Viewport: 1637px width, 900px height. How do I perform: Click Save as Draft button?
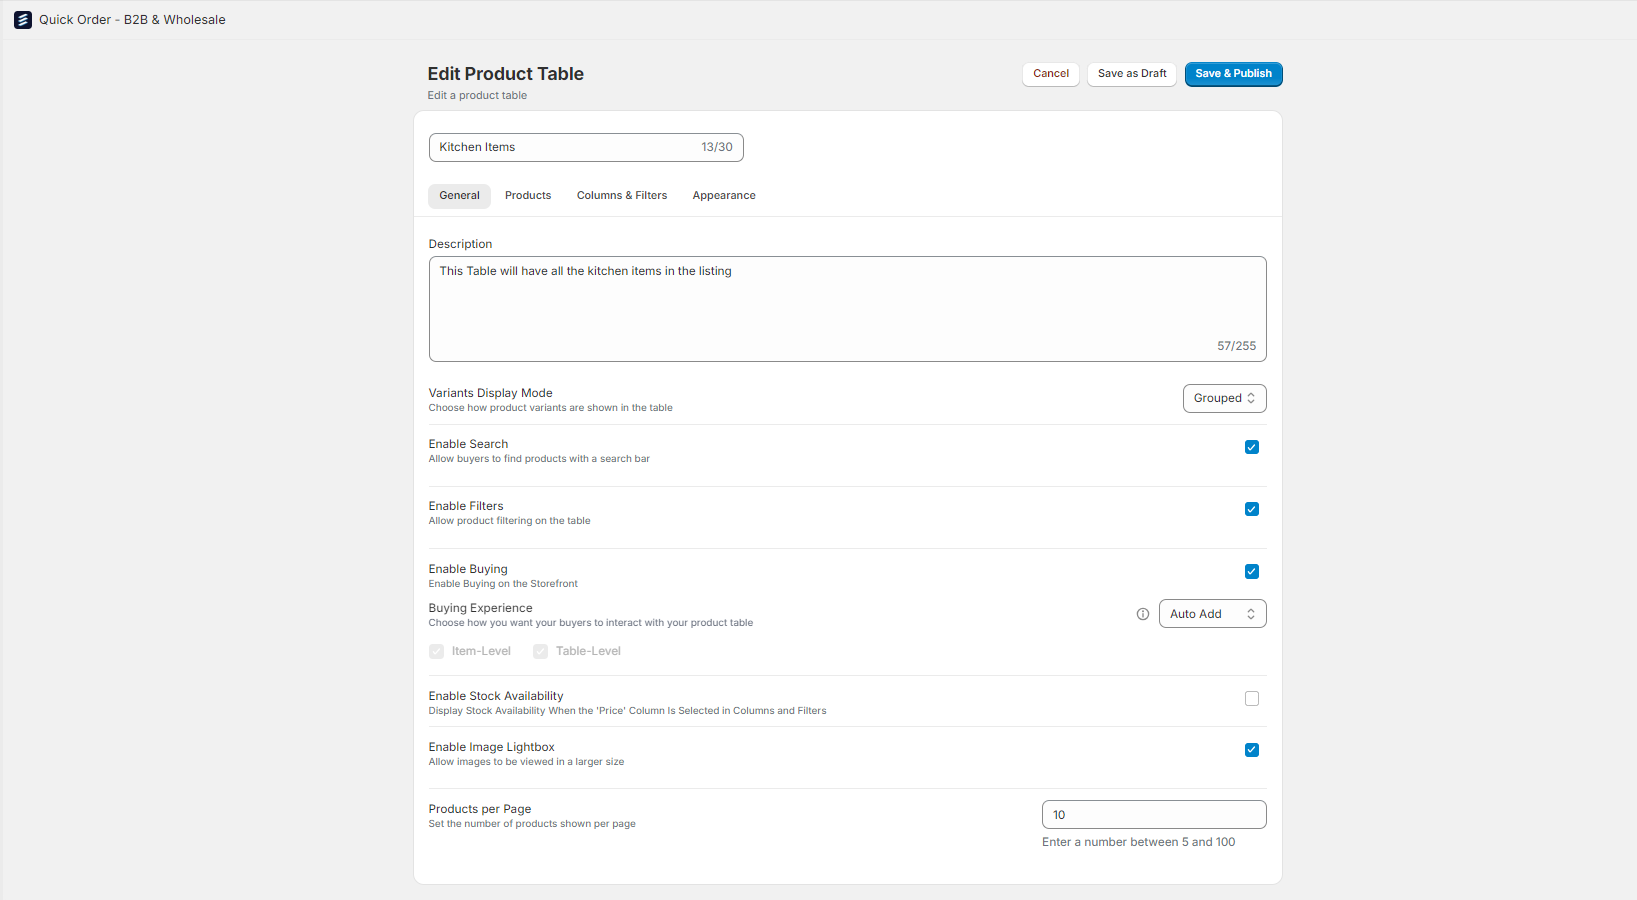point(1132,74)
